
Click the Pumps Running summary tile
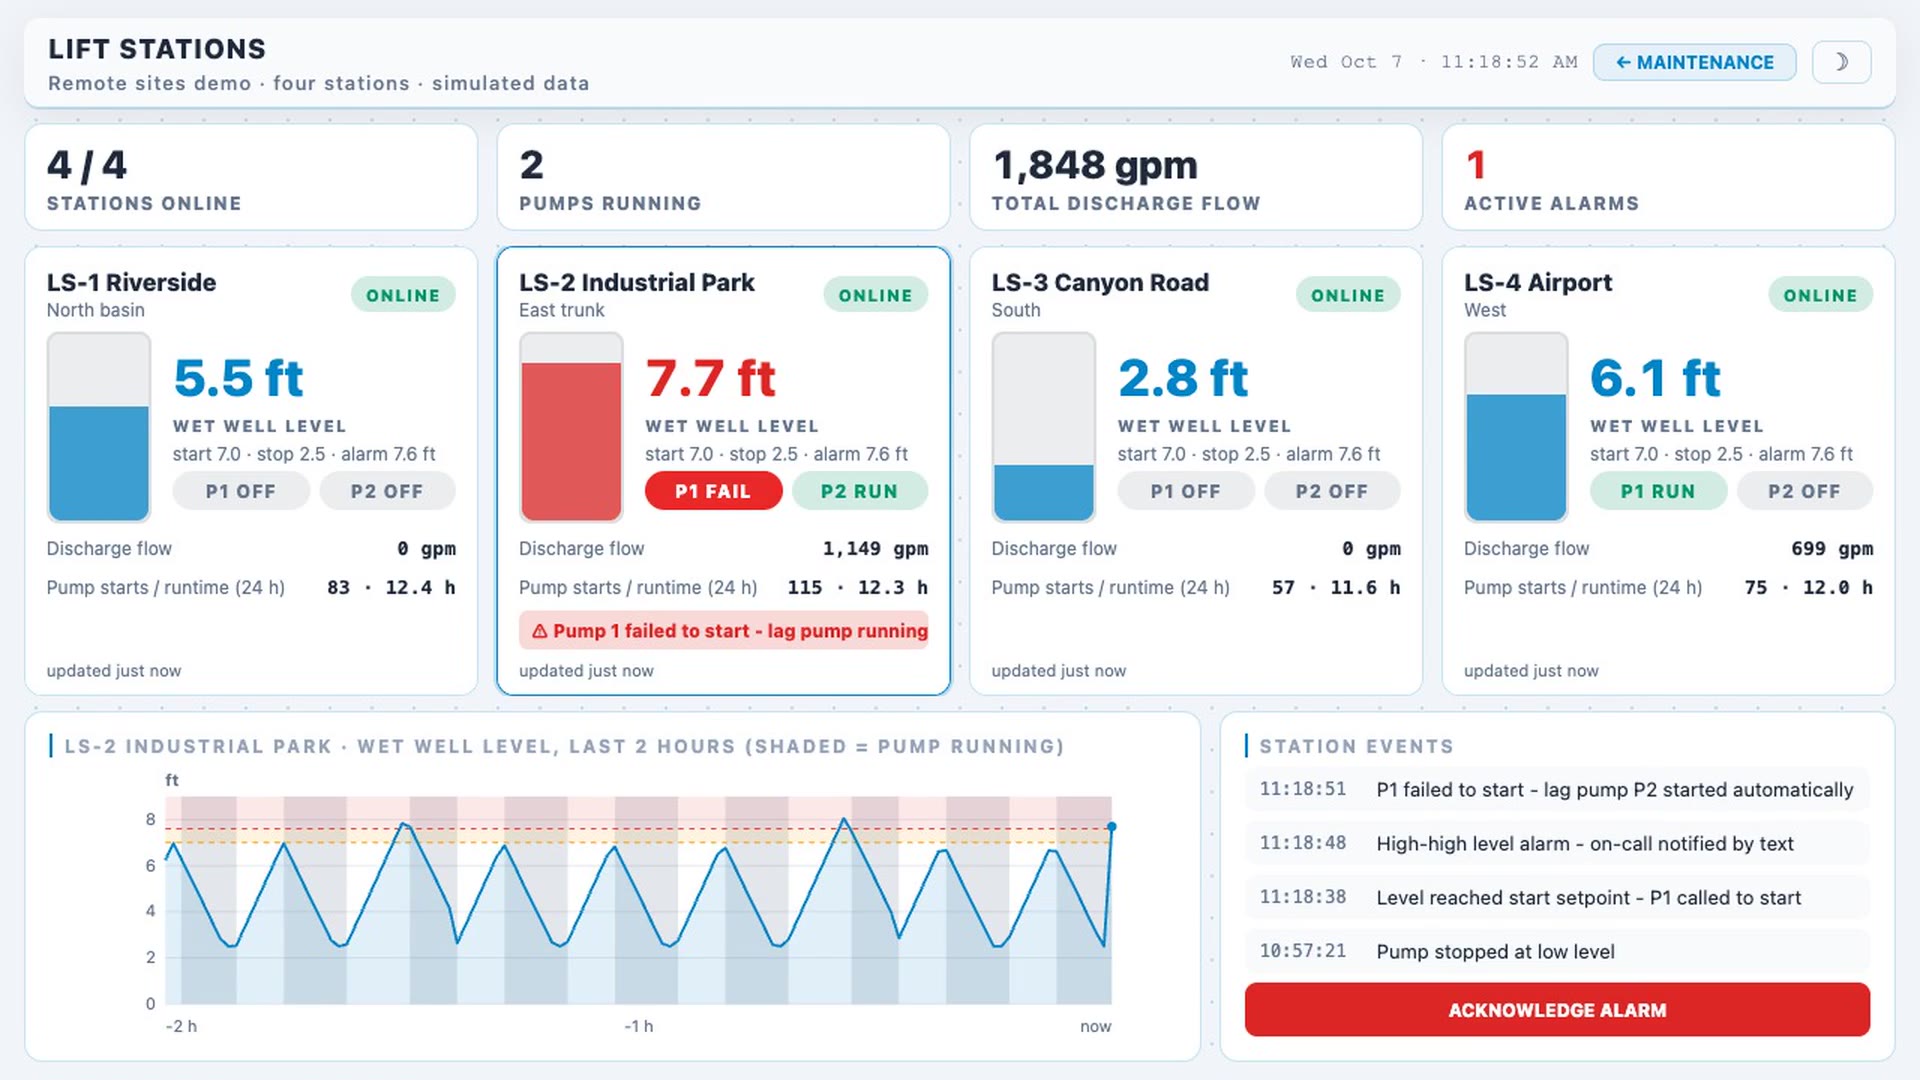723,177
